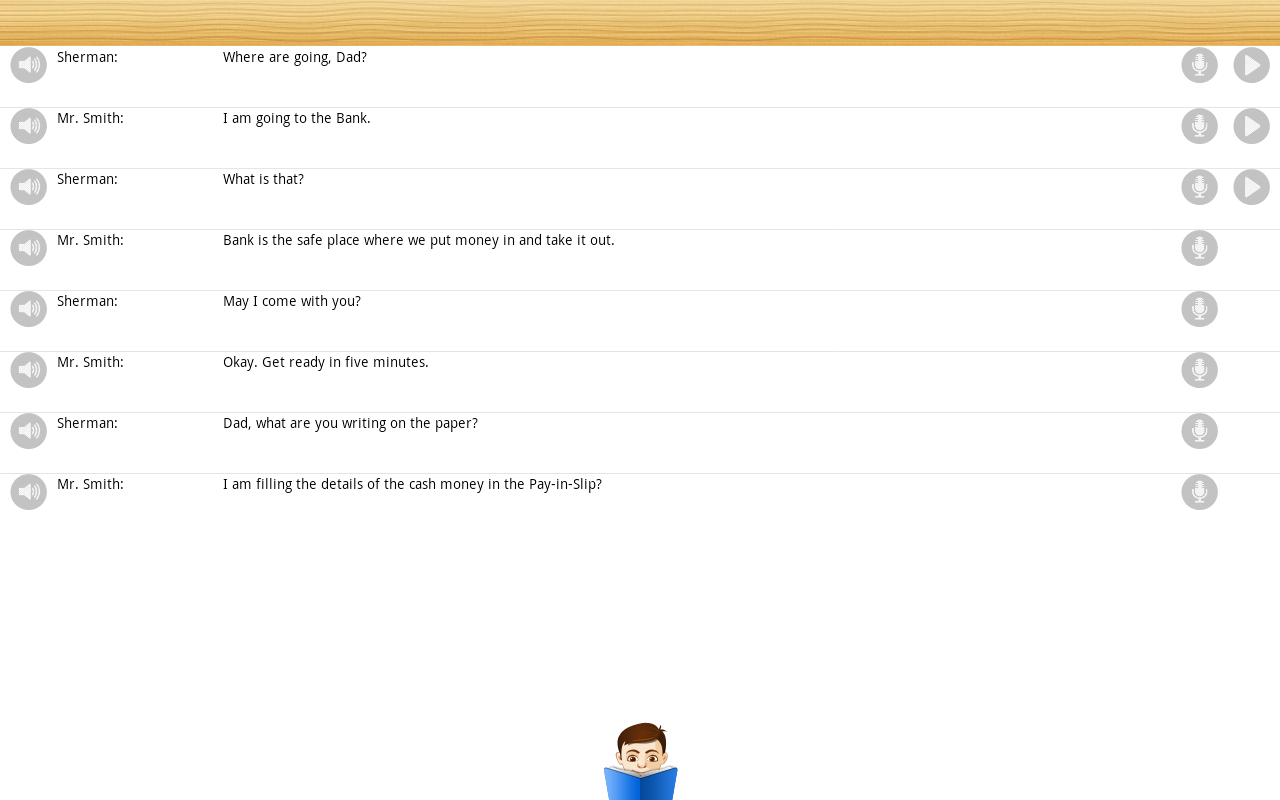This screenshot has width=1280, height=800.
Task: Tap speaker icon beside 'What is that?'
Action: [x=29, y=187]
